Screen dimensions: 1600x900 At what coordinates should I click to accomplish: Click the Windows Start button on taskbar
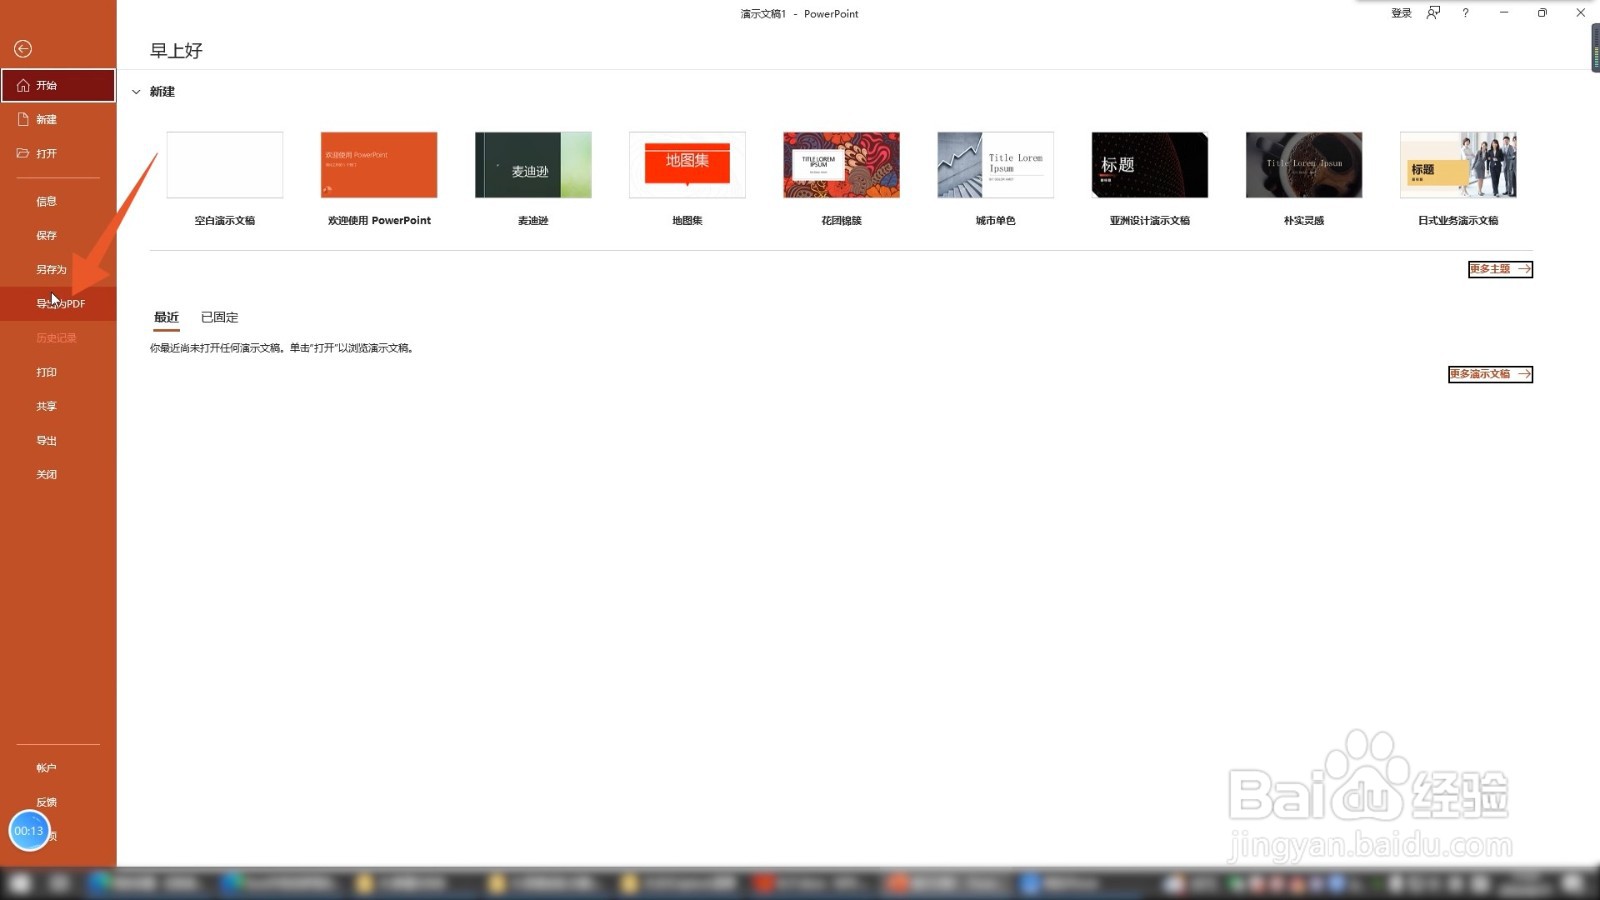coord(20,884)
